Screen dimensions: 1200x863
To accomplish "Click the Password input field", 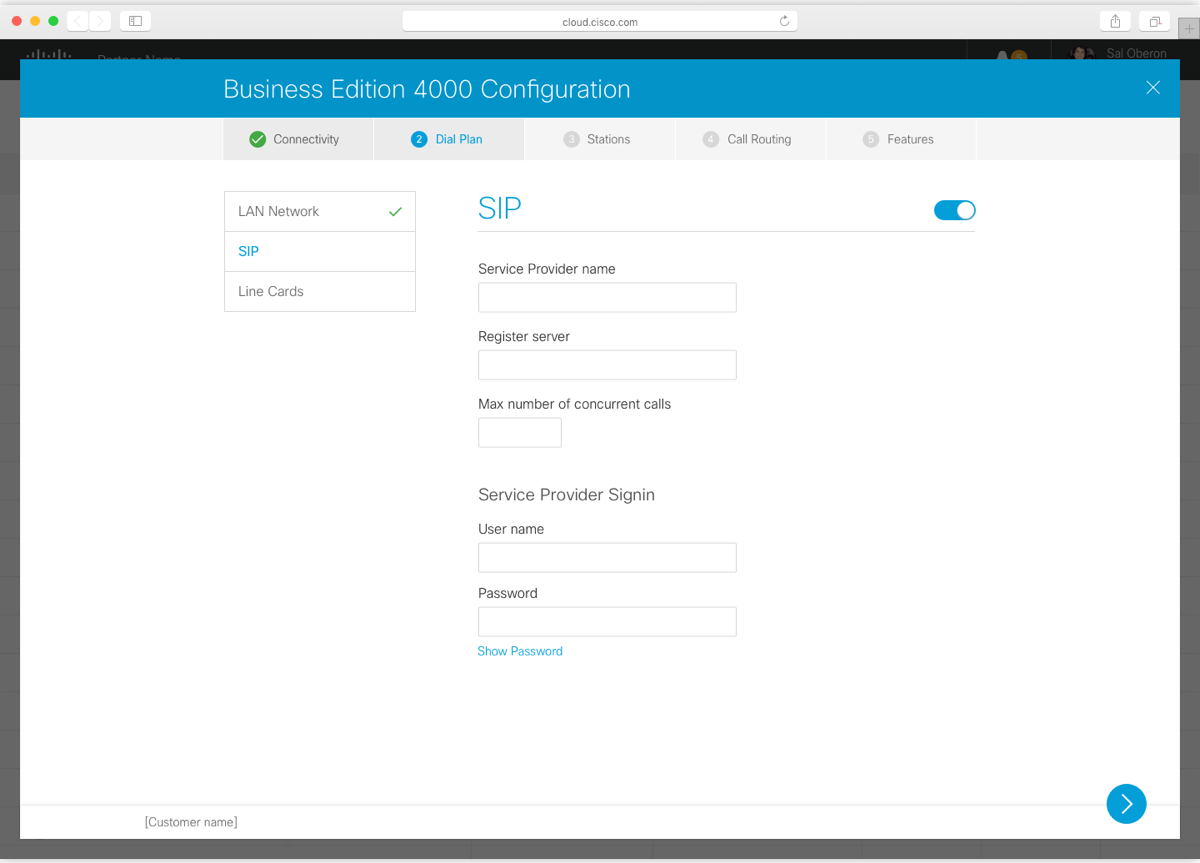I will pyautogui.click(x=607, y=621).
